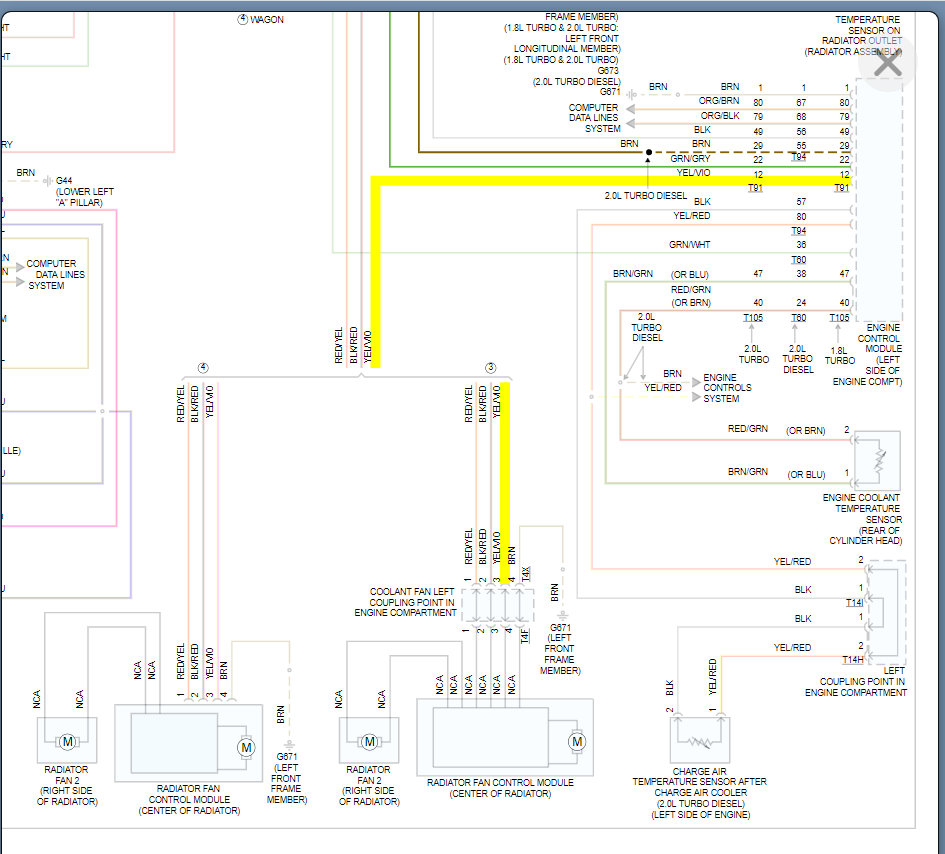The height and width of the screenshot is (854, 945).
Task: Click the T14I connector label
Action: pyautogui.click(x=854, y=603)
